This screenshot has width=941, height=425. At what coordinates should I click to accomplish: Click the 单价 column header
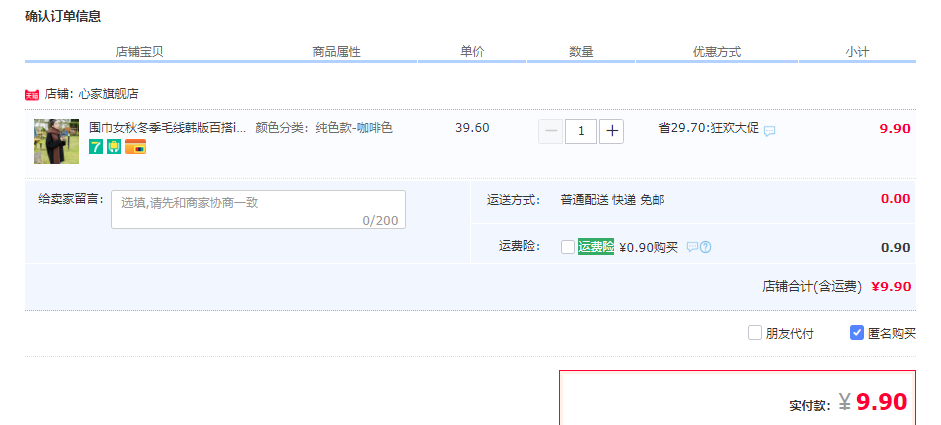click(x=472, y=52)
